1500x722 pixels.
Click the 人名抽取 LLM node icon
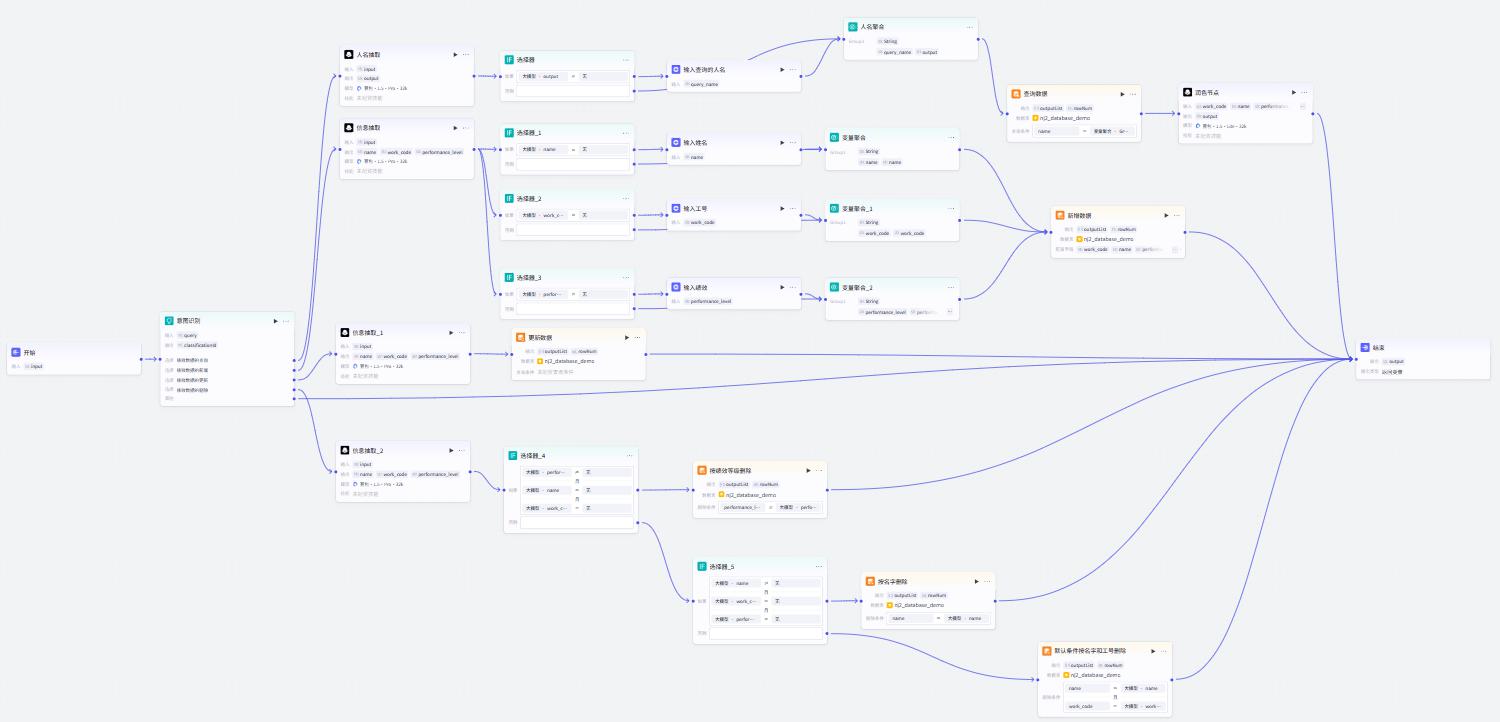pos(348,55)
